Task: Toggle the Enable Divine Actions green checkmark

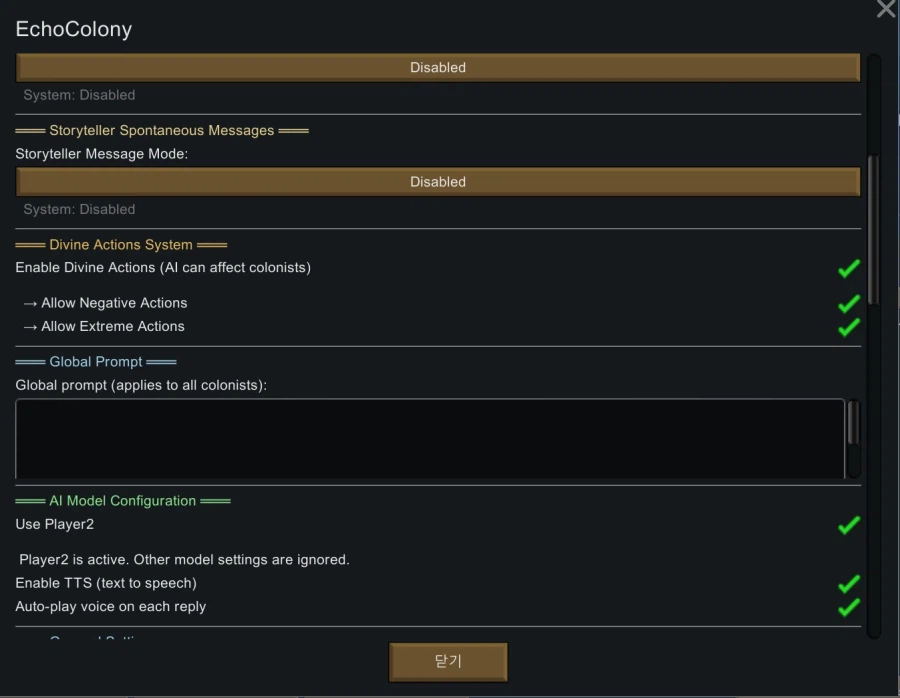Action: [848, 268]
